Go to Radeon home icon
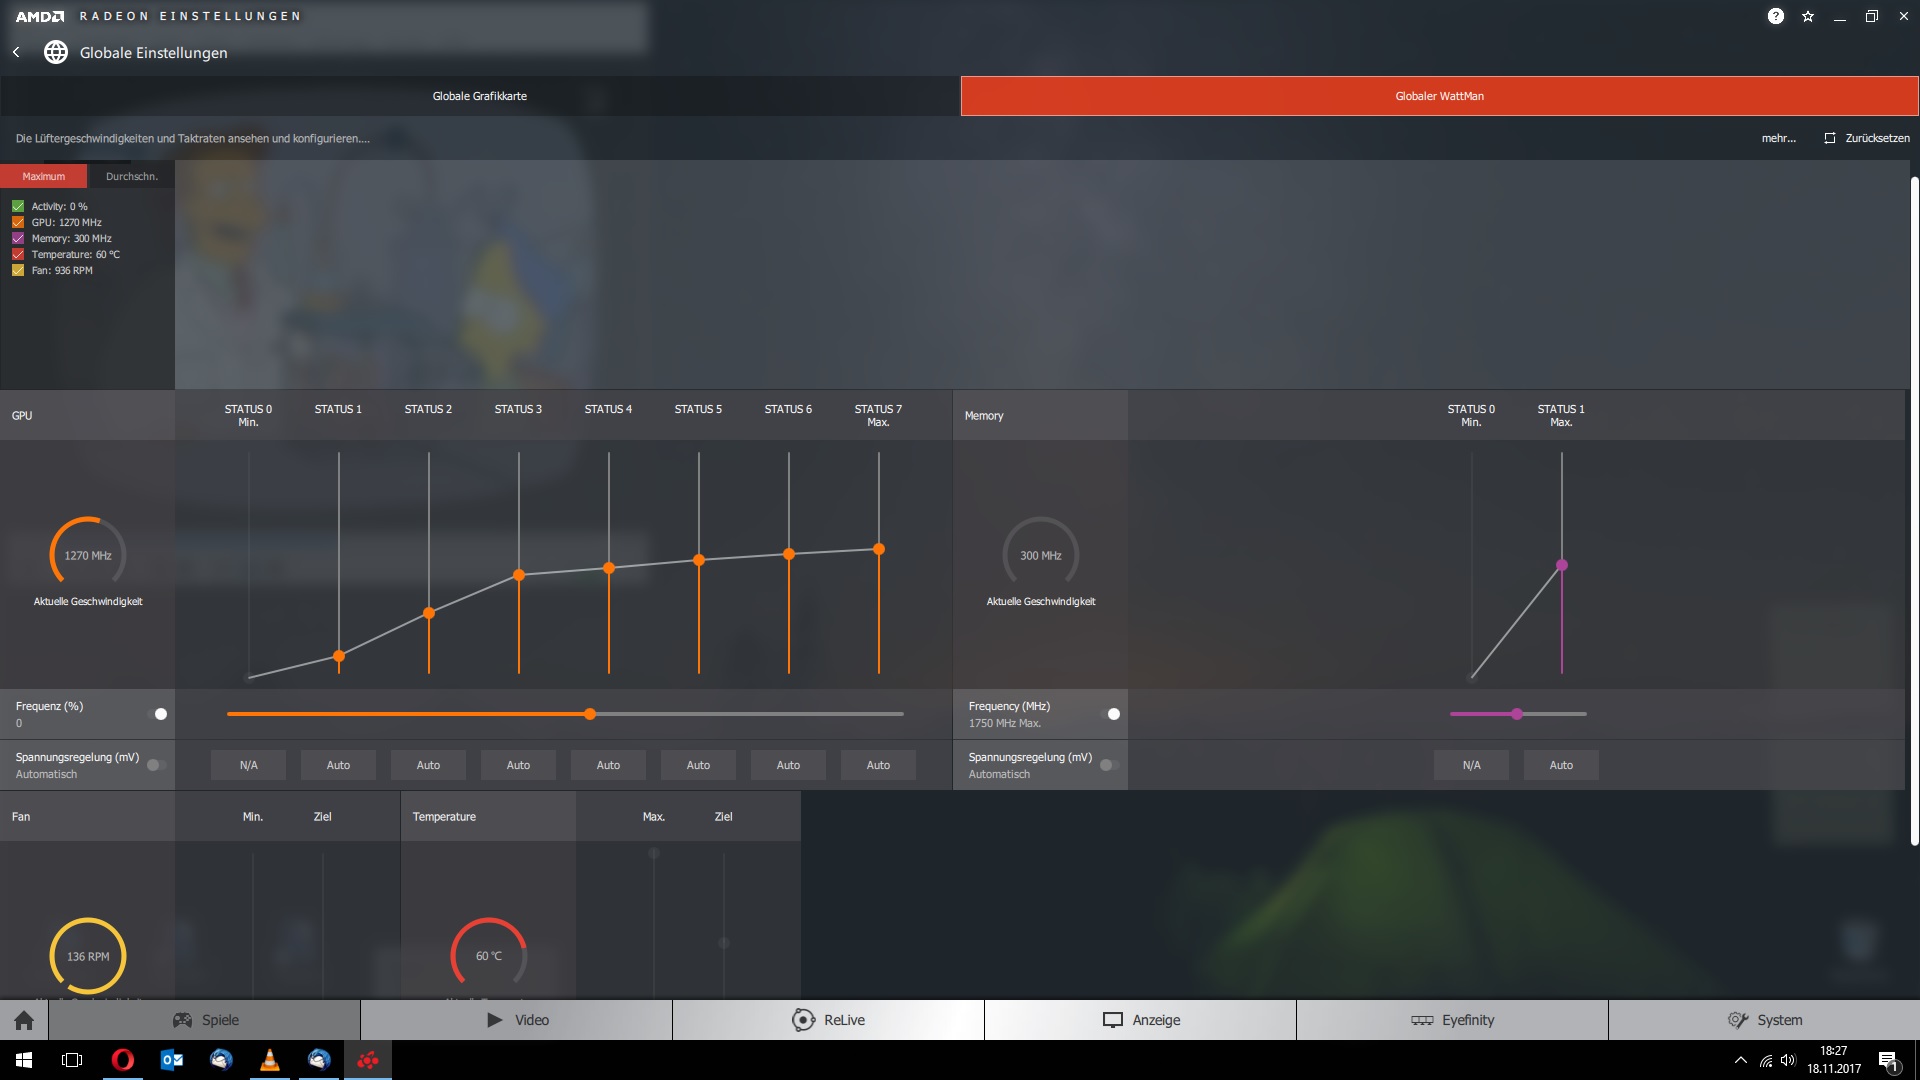The width and height of the screenshot is (1920, 1080). pos(24,1020)
